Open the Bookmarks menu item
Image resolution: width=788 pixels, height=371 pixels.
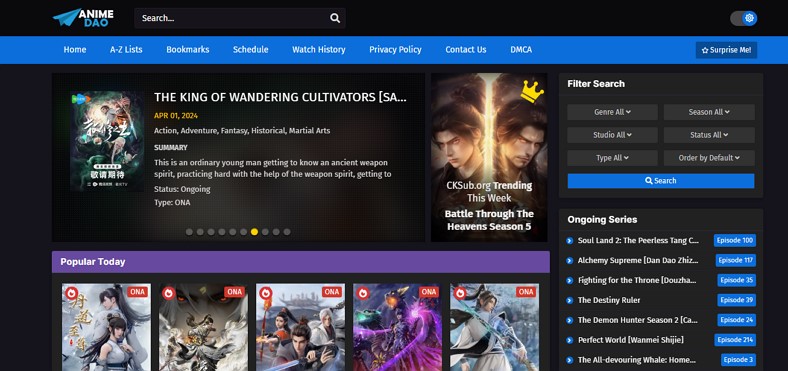pos(188,50)
